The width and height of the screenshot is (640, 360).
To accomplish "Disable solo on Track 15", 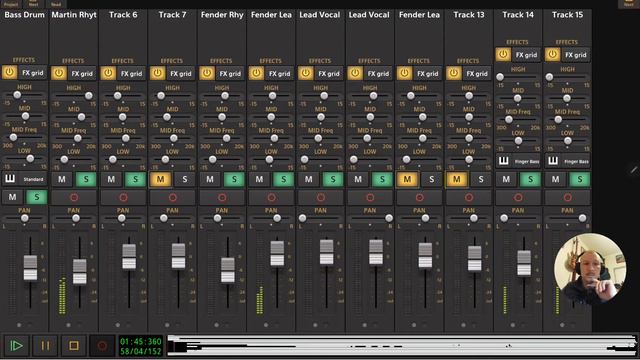I will (x=580, y=179).
